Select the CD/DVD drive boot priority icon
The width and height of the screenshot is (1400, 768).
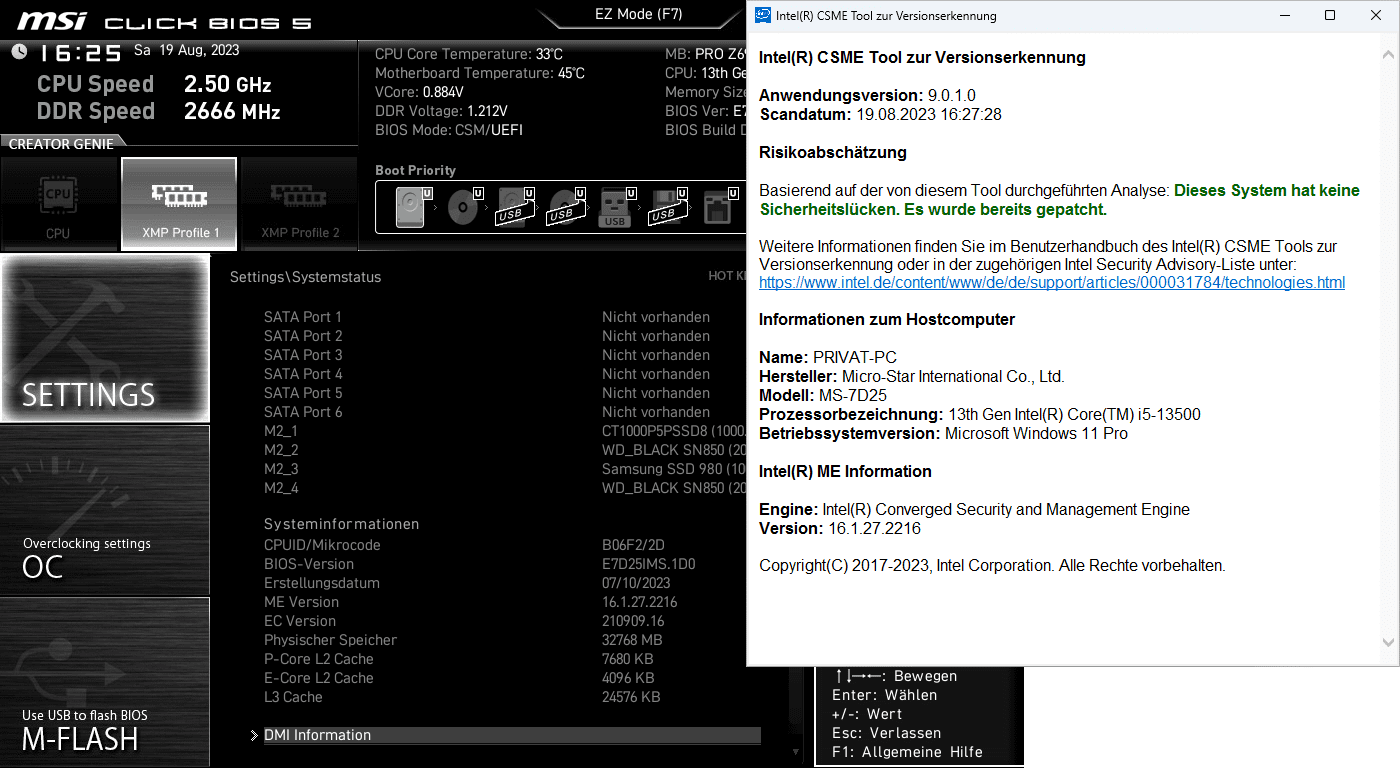click(463, 207)
